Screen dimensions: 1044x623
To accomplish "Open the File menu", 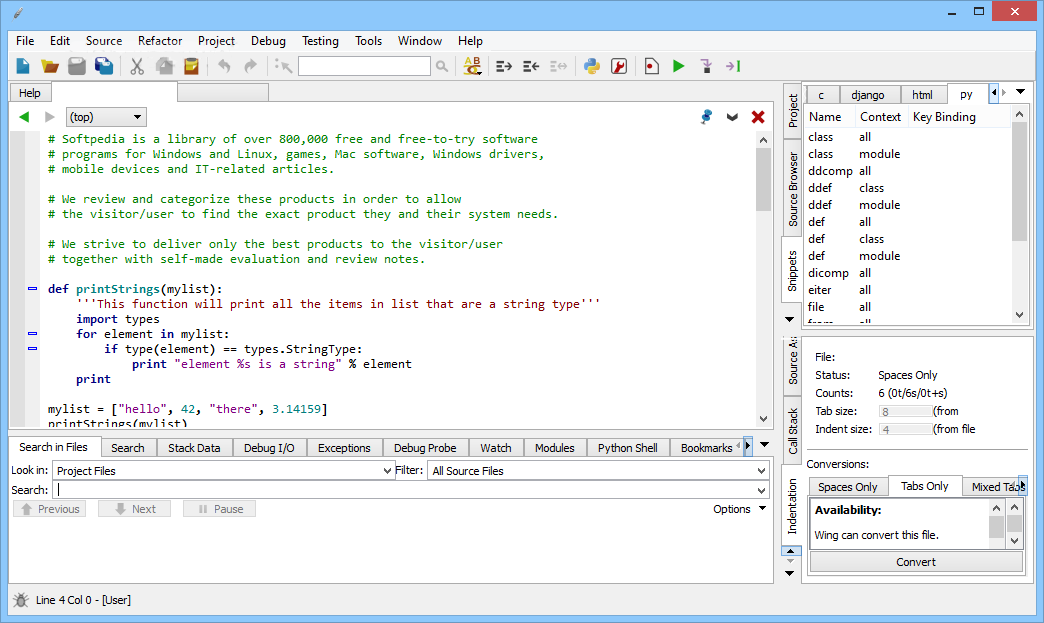I will [25, 41].
